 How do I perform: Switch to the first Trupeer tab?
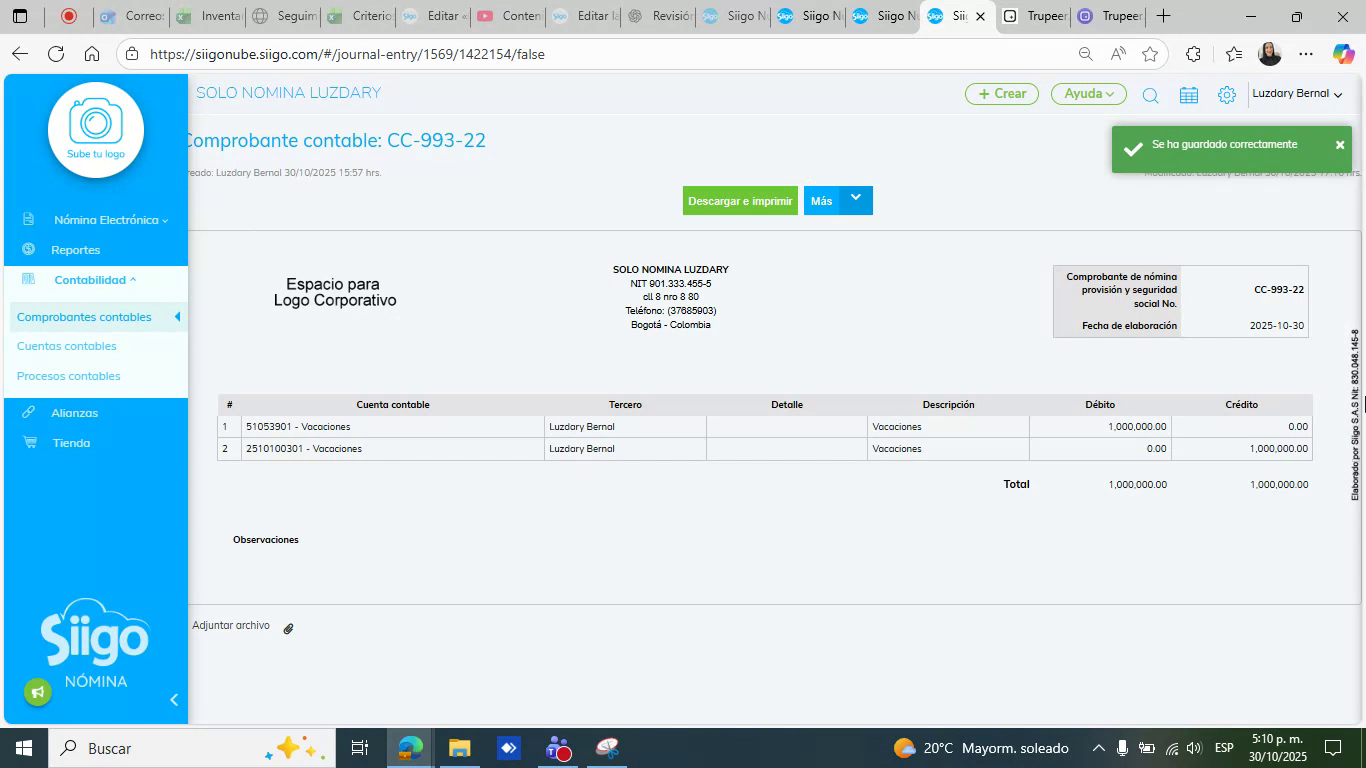(x=1034, y=16)
